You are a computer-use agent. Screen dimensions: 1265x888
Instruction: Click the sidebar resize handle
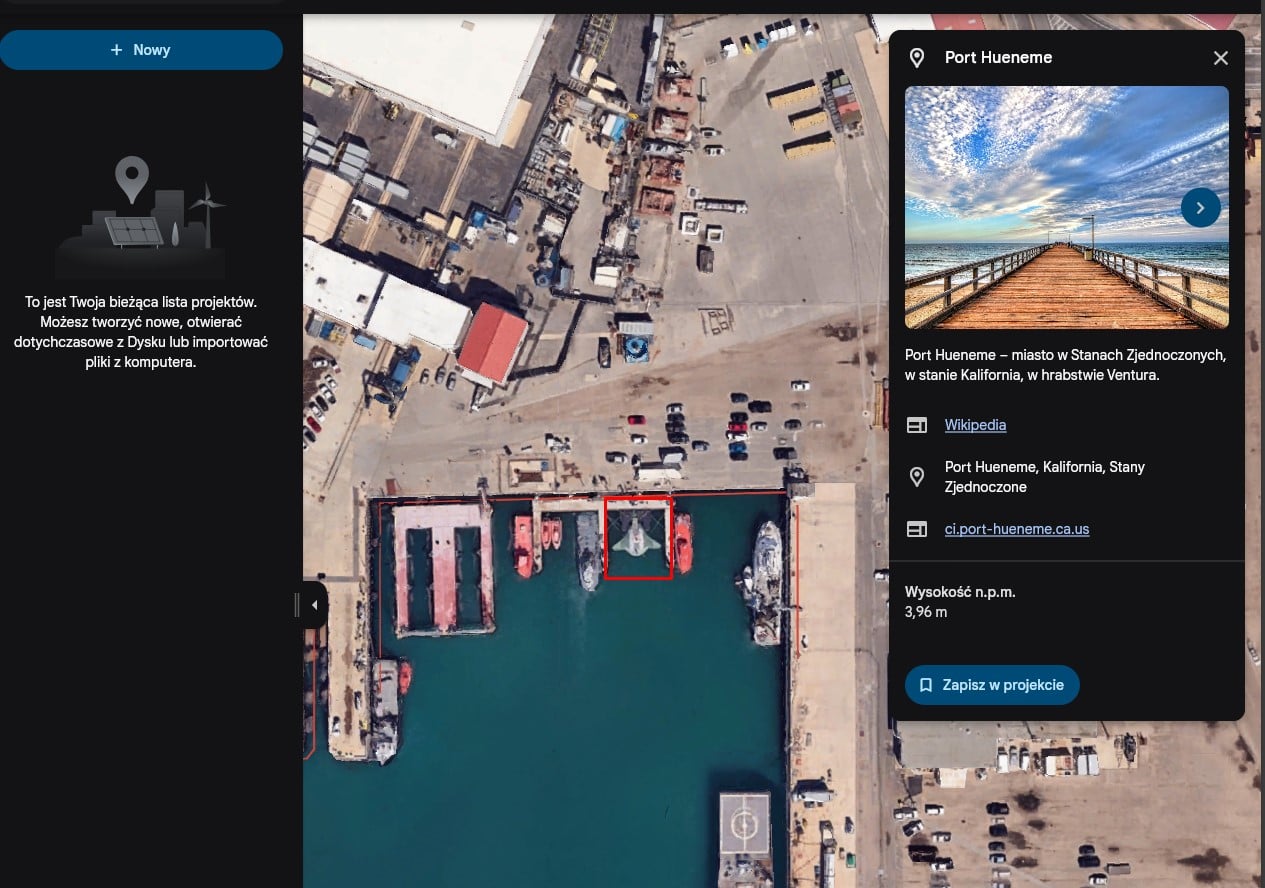tap(297, 605)
